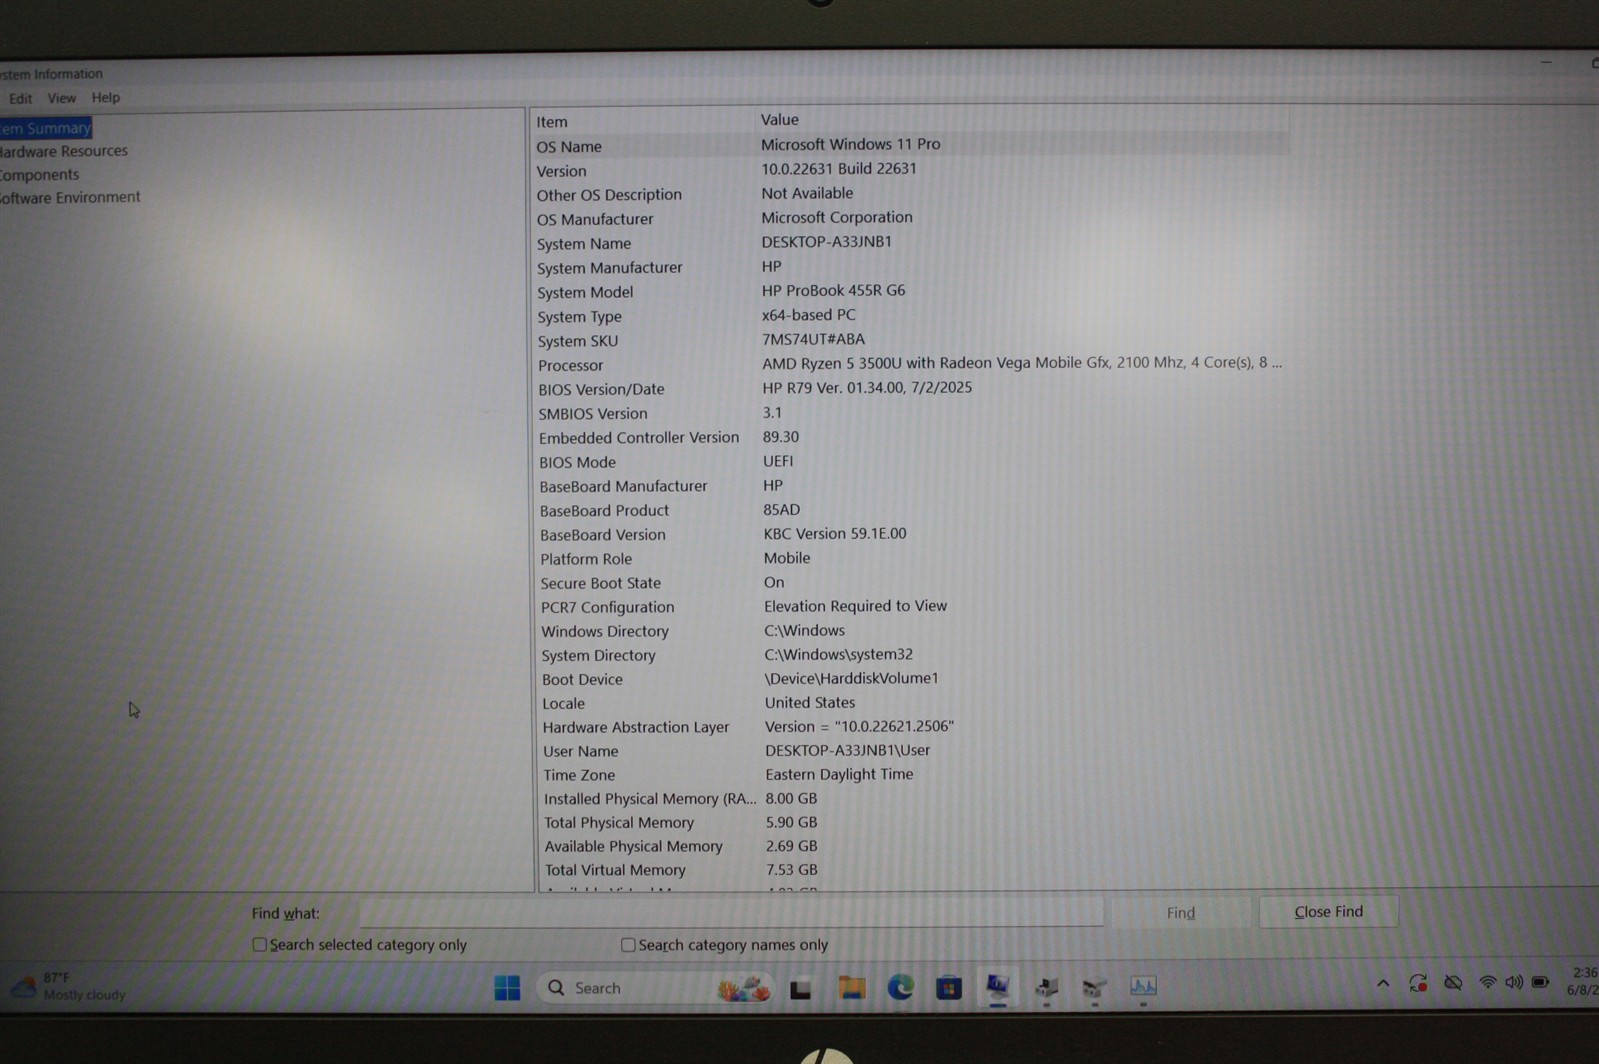Screen dimensions: 1599x1064
Task: Launch File Explorer from the taskbar
Action: [x=851, y=988]
